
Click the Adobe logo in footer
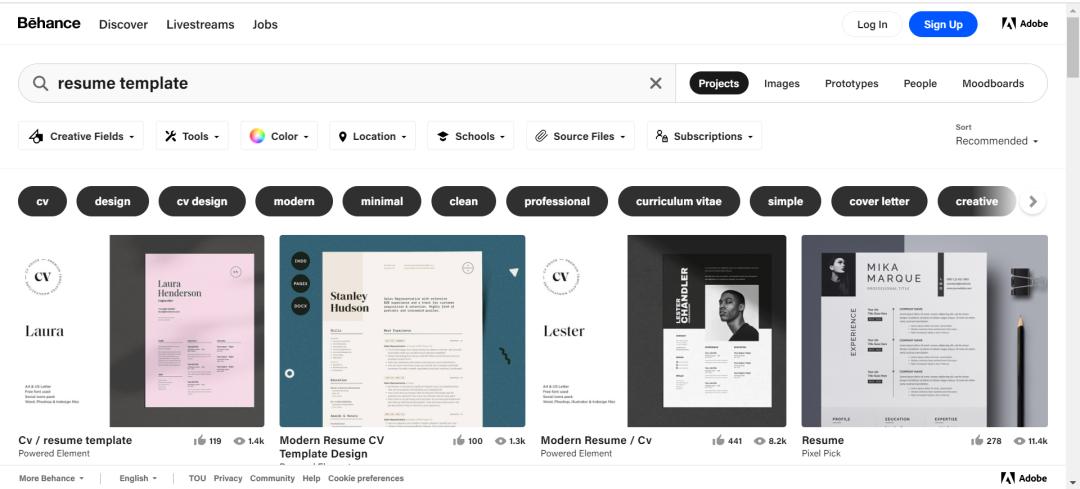1024,478
